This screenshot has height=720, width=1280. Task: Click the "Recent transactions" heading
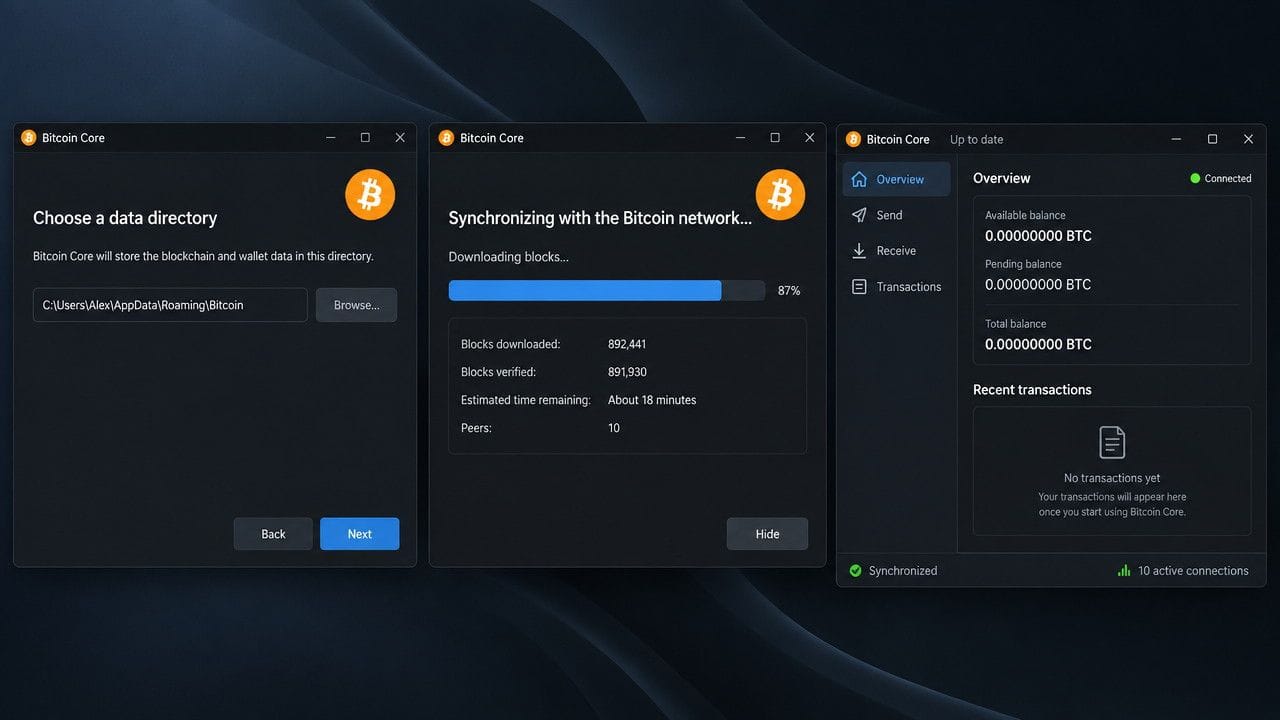[1032, 390]
